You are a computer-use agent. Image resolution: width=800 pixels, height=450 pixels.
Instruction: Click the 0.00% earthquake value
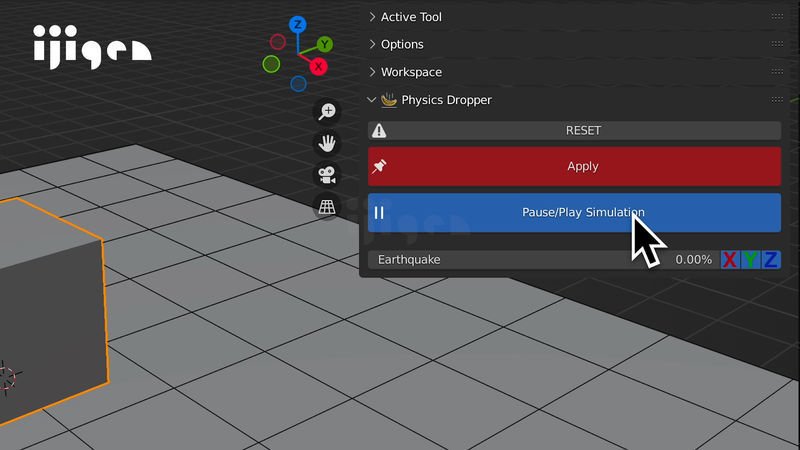(x=693, y=260)
